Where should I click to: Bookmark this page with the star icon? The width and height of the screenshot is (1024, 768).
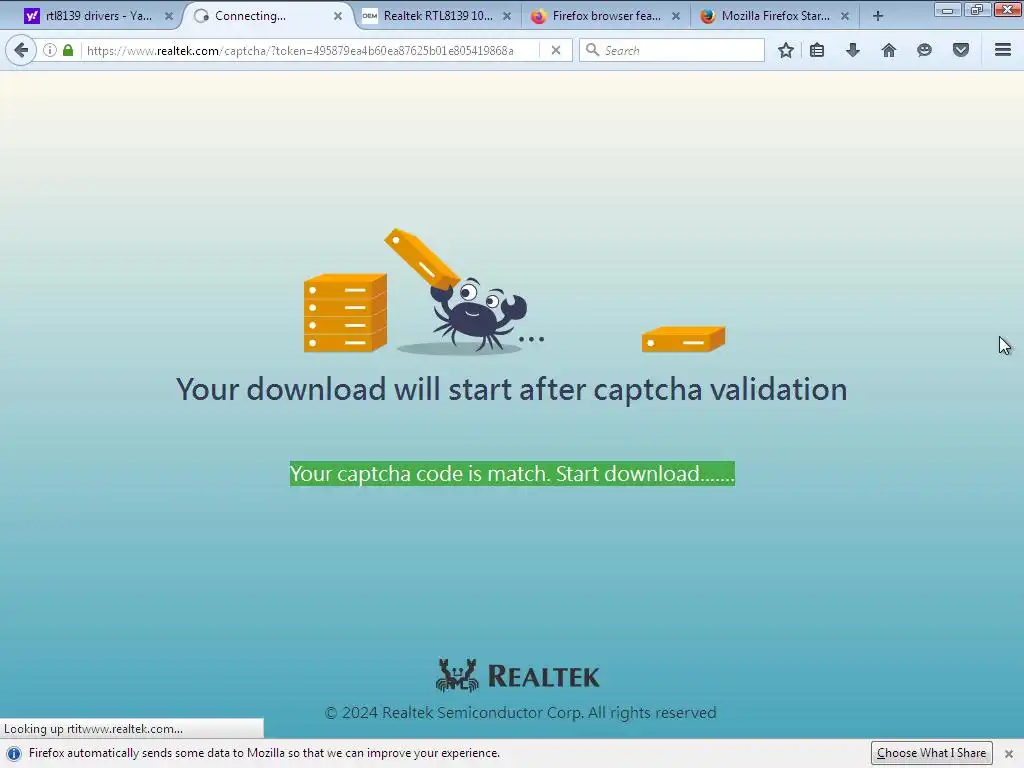[786, 50]
